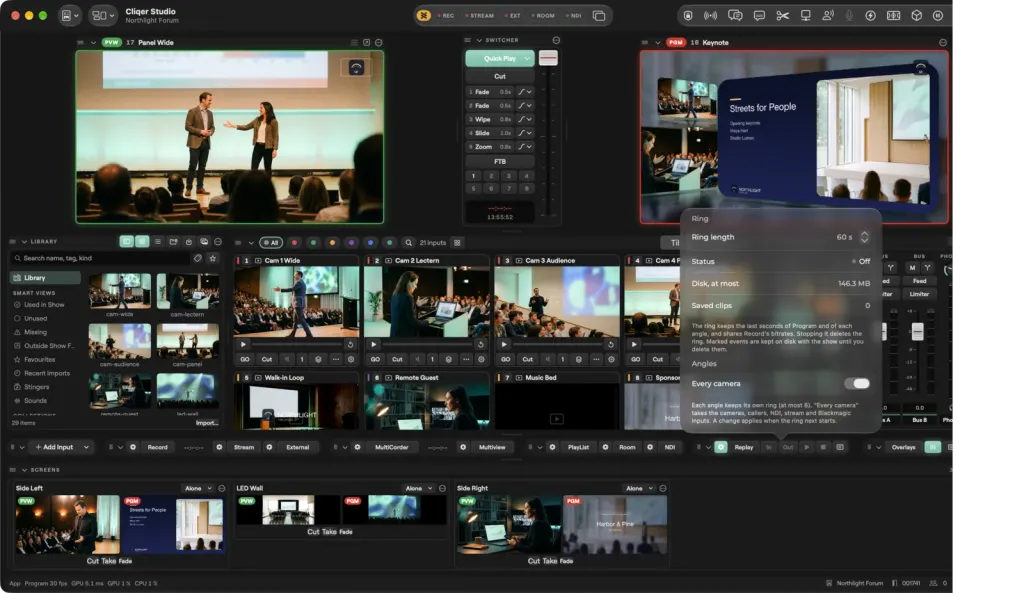Open the windows overlay icon beside NDI
The height and width of the screenshot is (593, 1024).
click(598, 16)
